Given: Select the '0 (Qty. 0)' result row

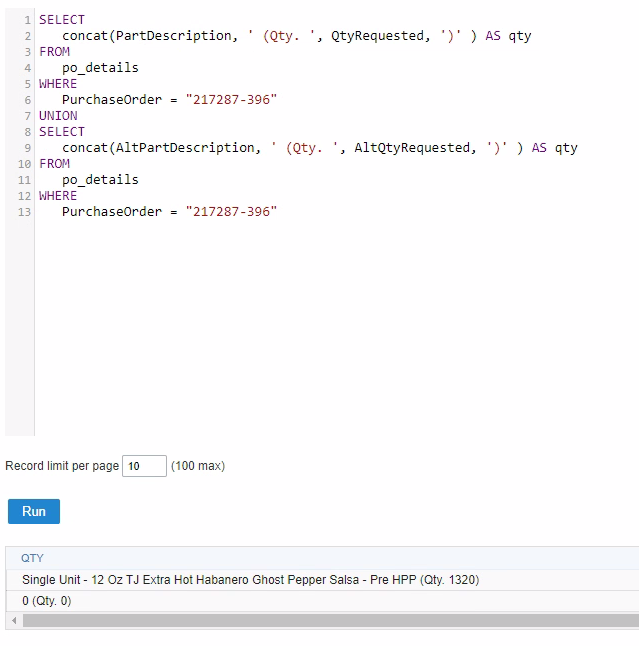Looking at the screenshot, I should [x=322, y=601].
